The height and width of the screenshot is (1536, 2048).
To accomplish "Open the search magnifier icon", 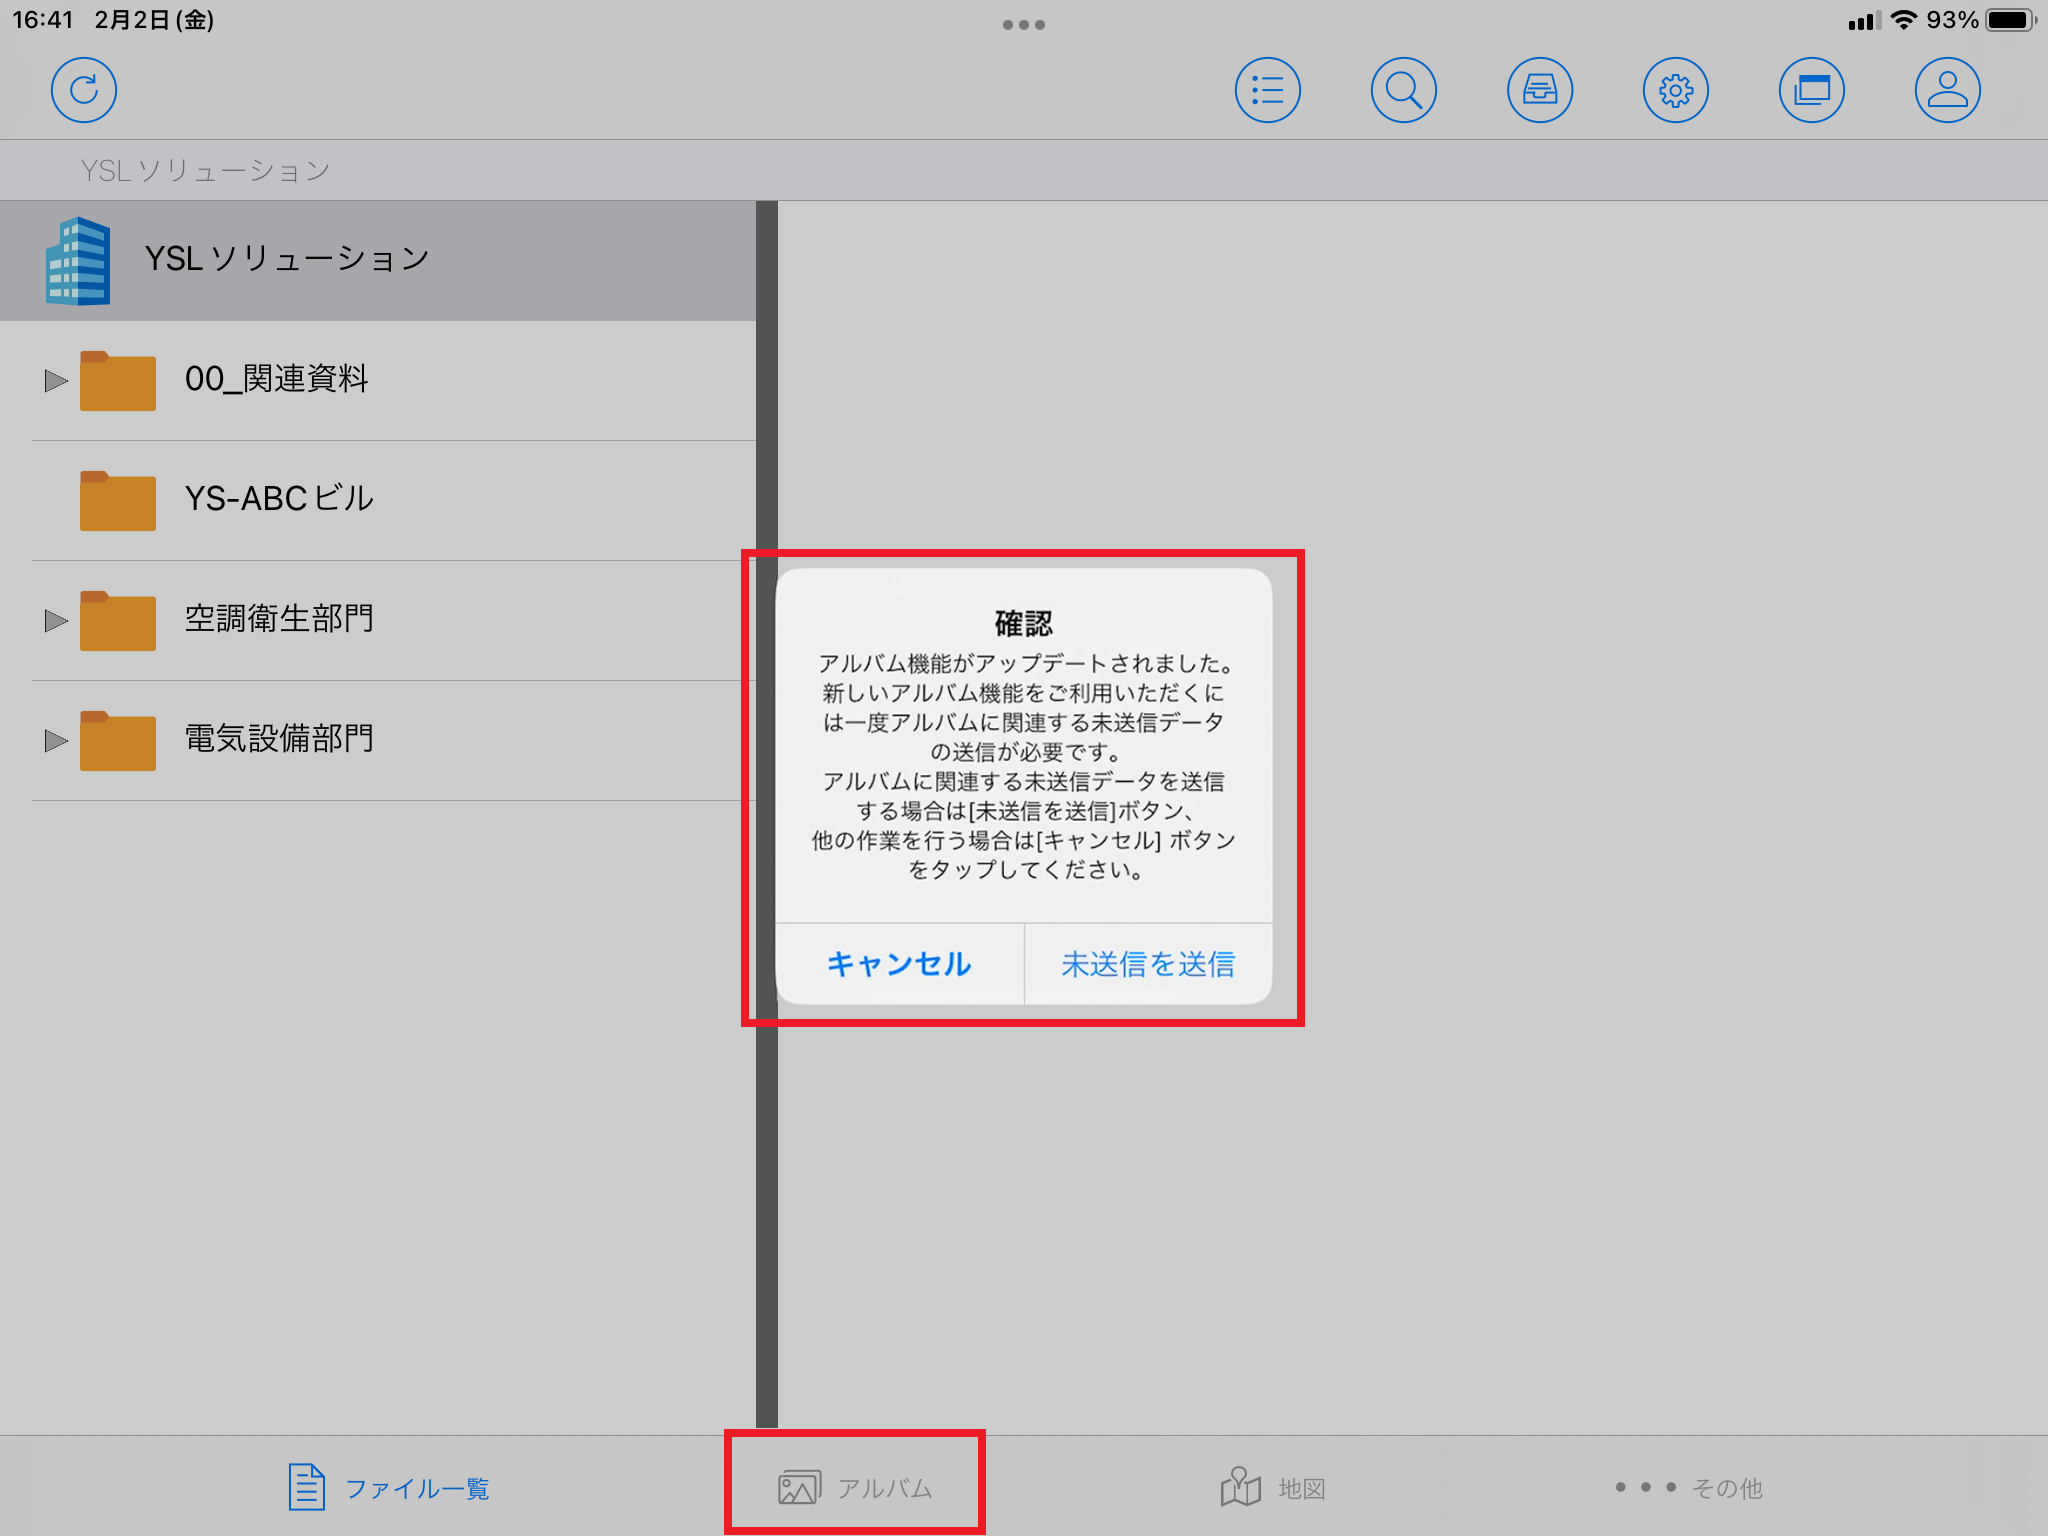I will tap(1403, 90).
